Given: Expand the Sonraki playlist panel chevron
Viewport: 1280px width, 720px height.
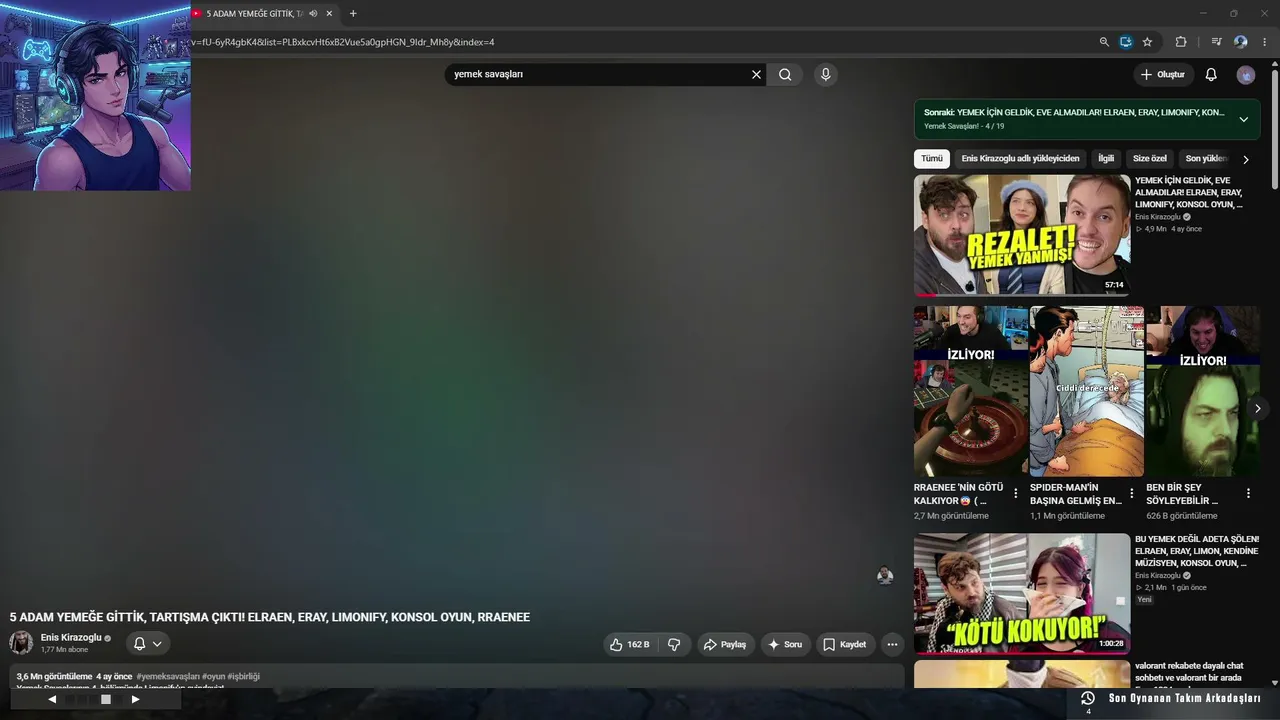Looking at the screenshot, I should [1243, 119].
